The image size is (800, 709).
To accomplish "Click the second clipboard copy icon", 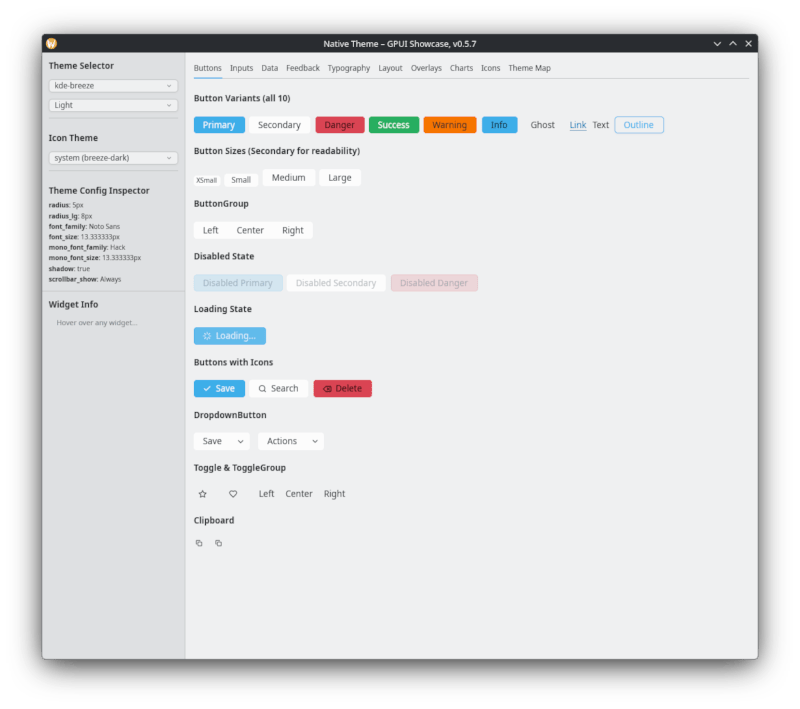I will [x=218, y=543].
